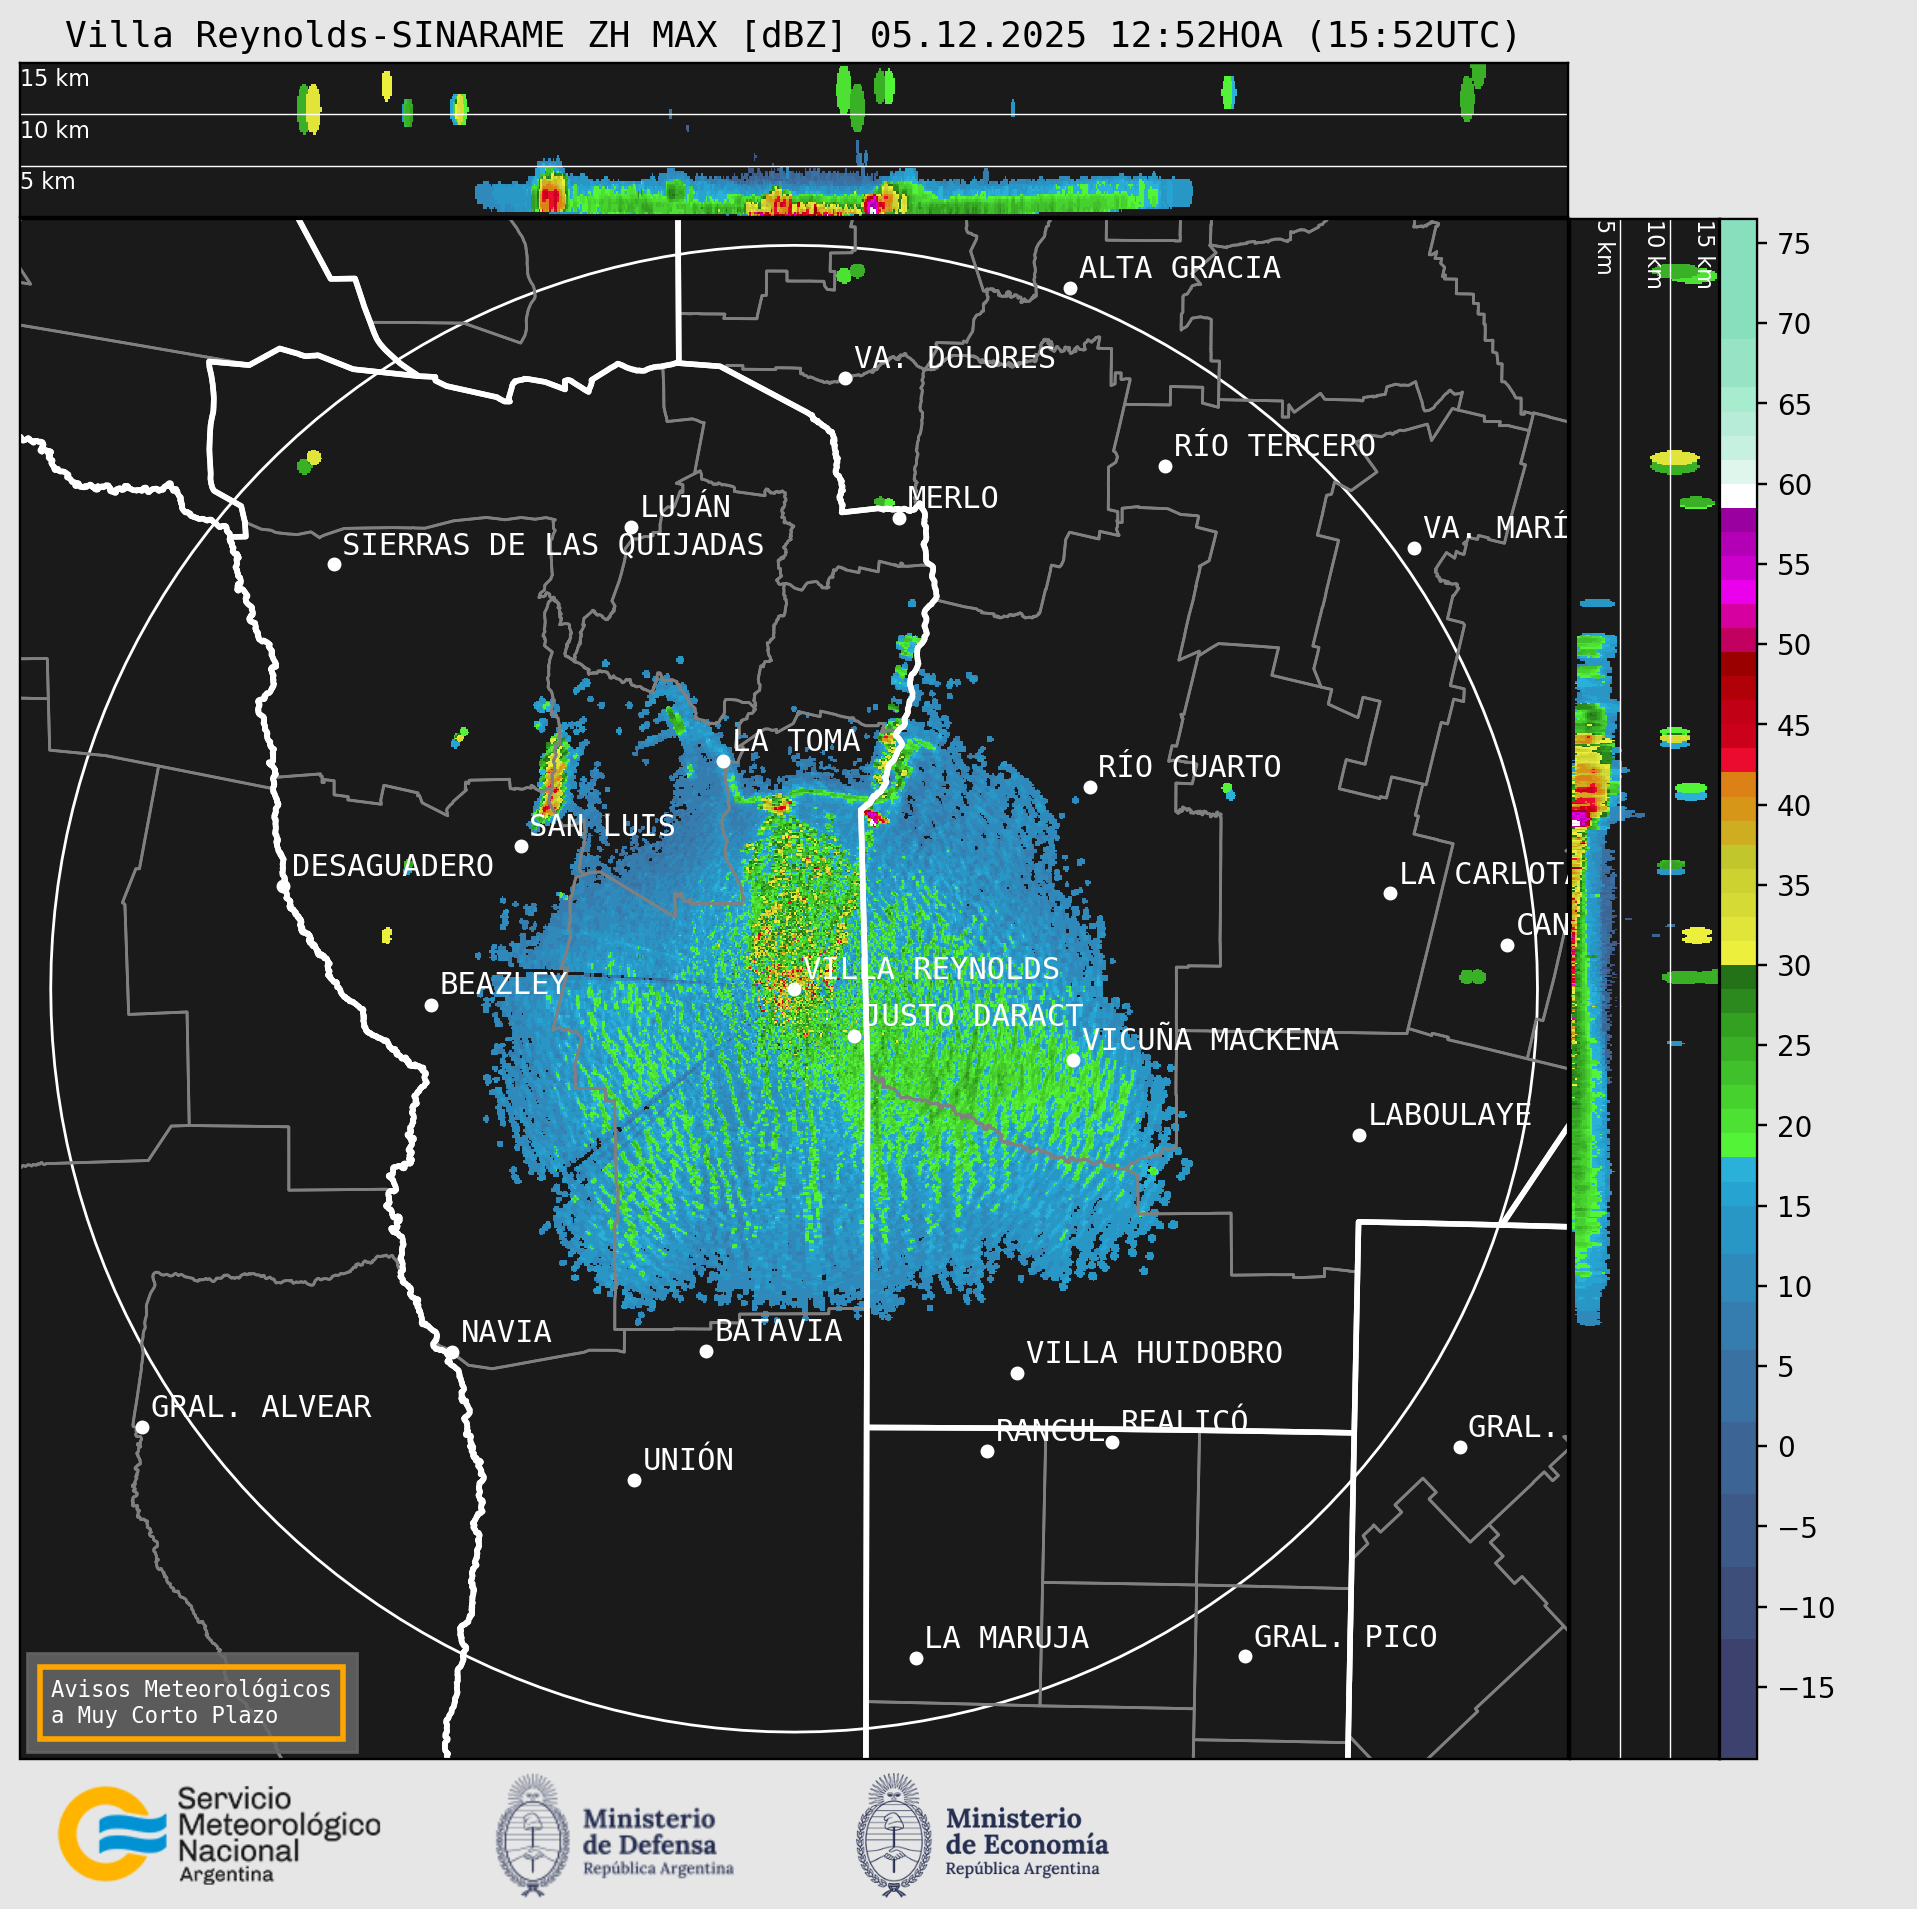Select the LA CARLOTA label
The width and height of the screenshot is (1917, 1909).
click(1484, 874)
